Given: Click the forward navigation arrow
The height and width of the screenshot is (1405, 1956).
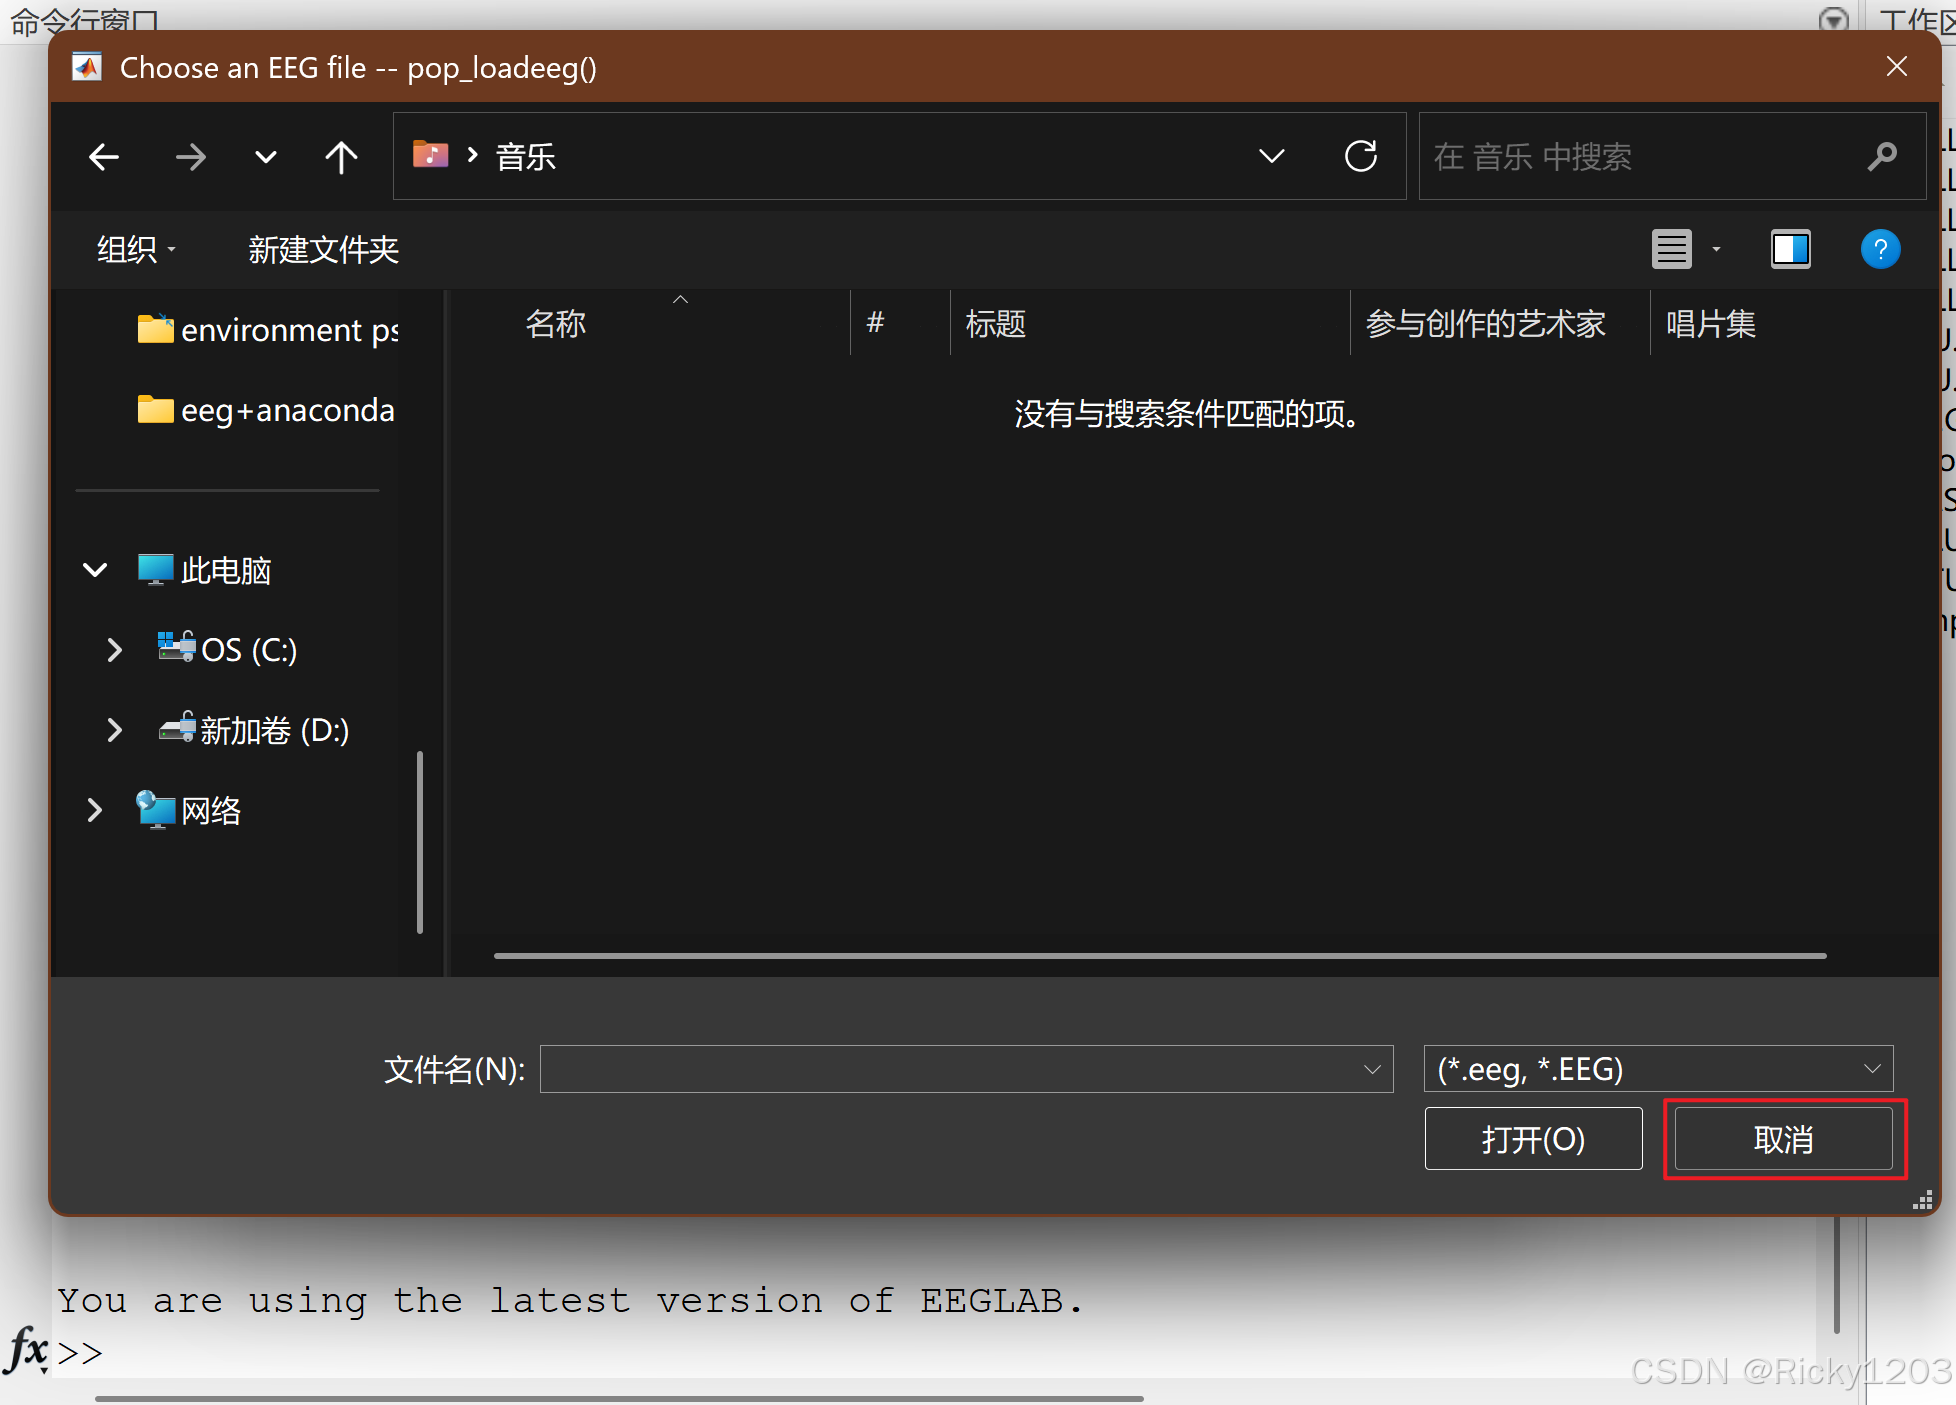Looking at the screenshot, I should 191,157.
